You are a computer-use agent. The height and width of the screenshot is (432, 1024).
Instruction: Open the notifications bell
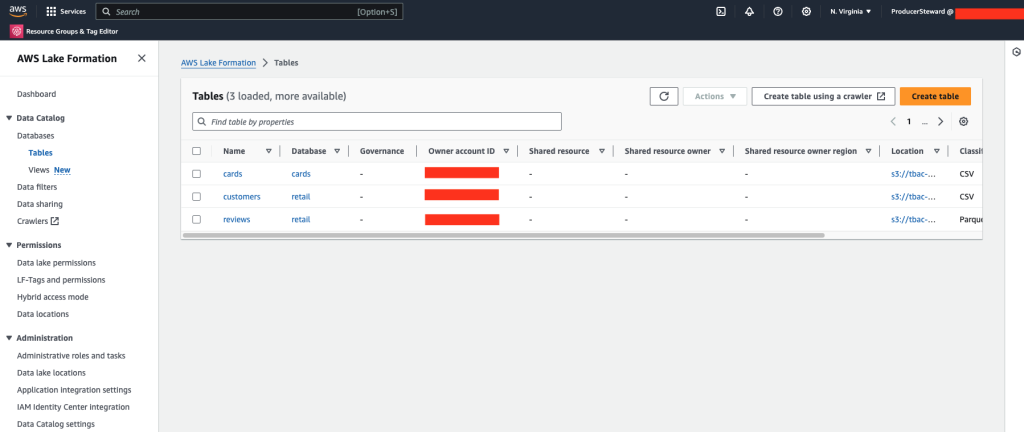click(x=750, y=12)
